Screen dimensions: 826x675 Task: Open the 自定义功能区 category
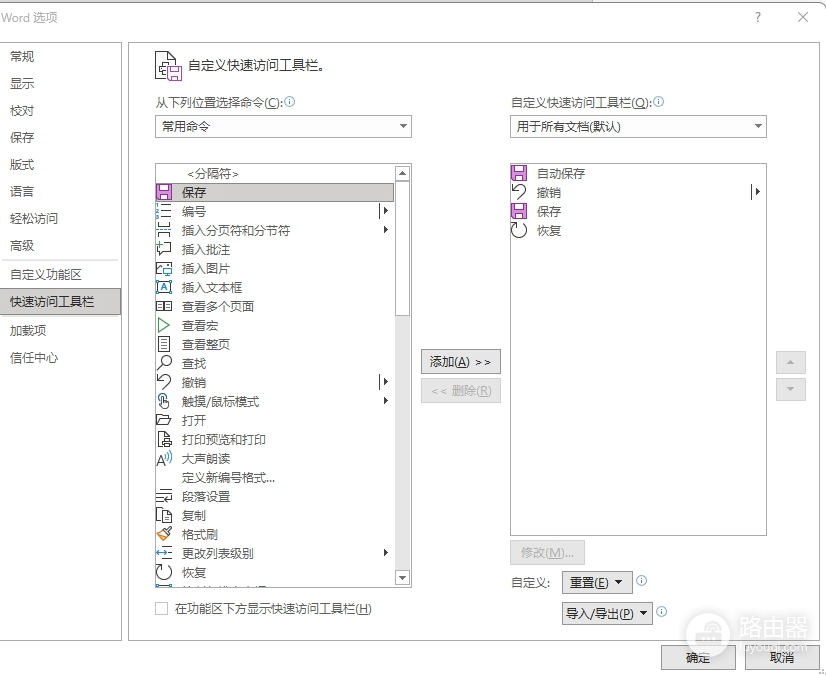46,275
